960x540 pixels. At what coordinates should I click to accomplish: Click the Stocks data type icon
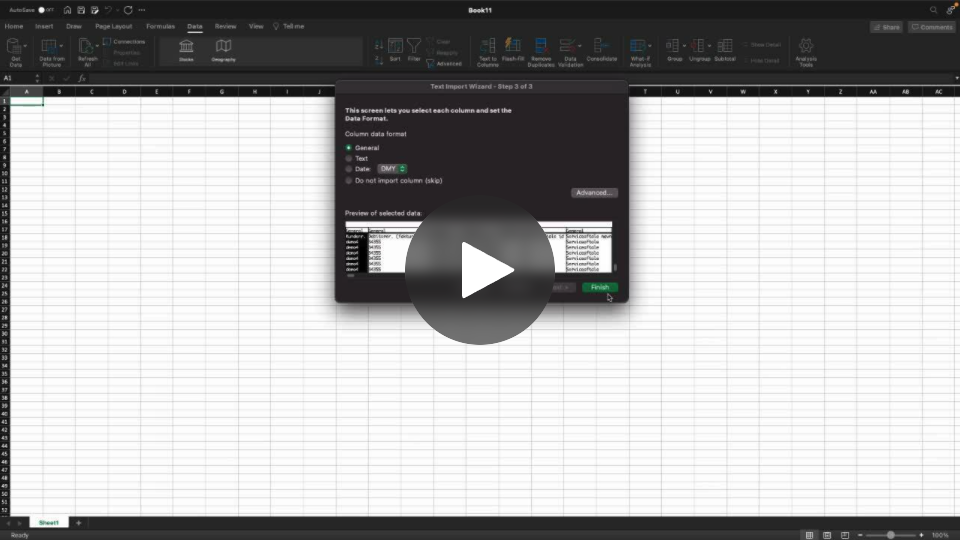click(186, 47)
